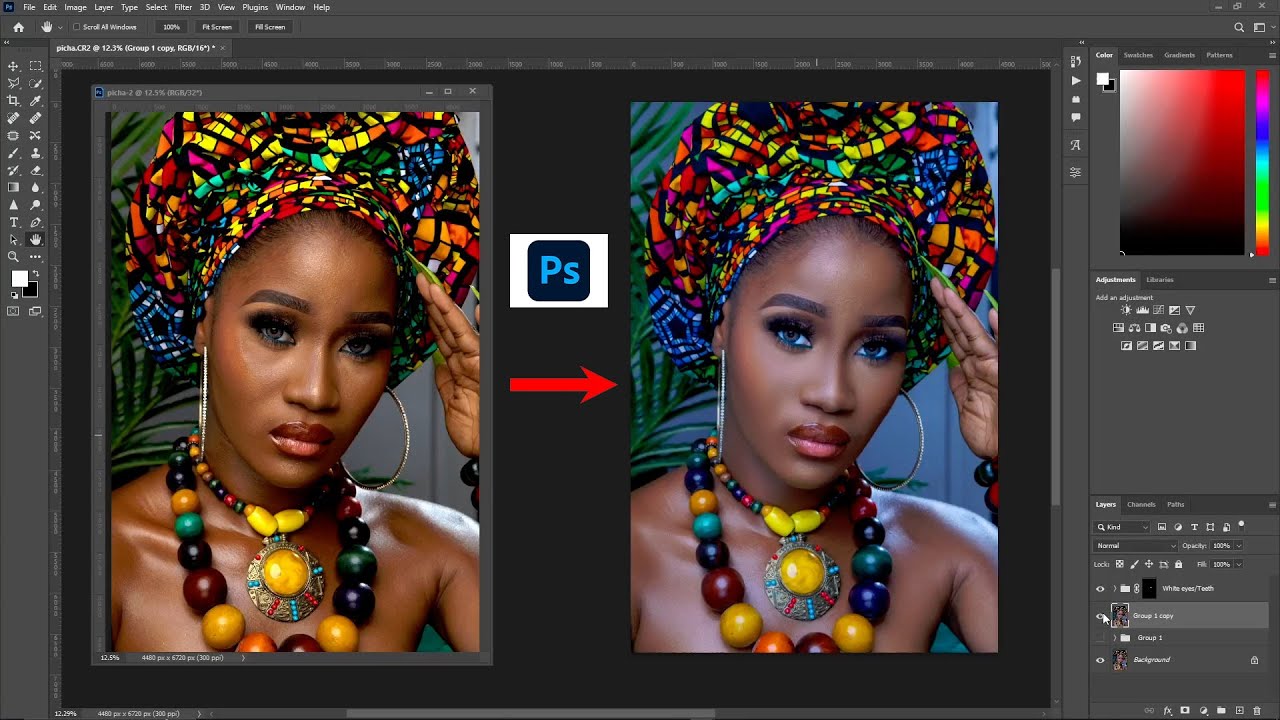
Task: Open the Search icon in options bar
Action: 1239,27
